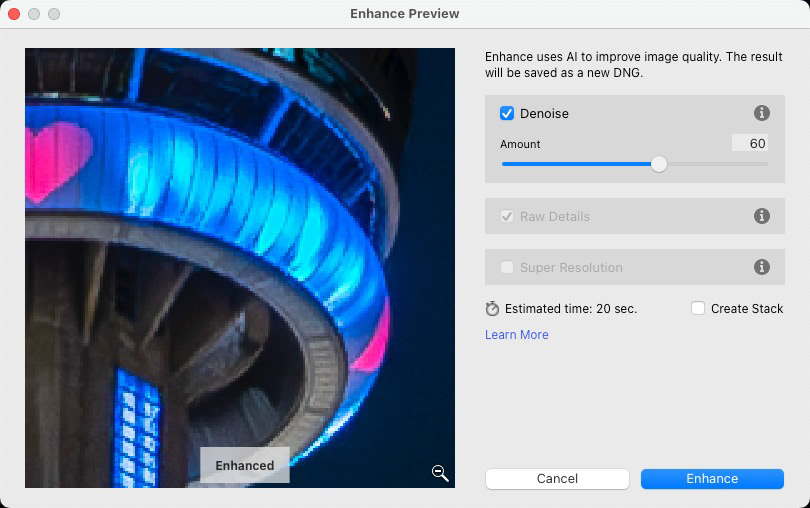810x508 pixels.
Task: Click the Amount value field showing 60
Action: [x=750, y=143]
